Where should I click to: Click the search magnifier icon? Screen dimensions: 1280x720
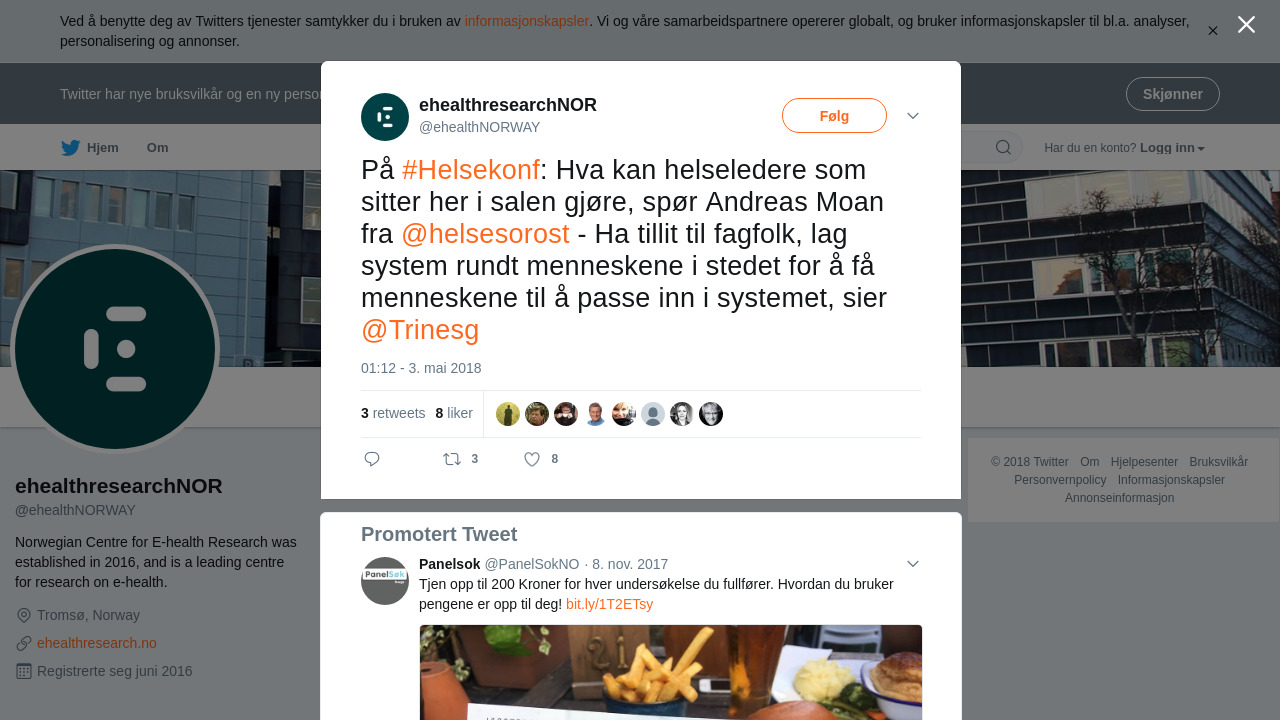click(1003, 148)
